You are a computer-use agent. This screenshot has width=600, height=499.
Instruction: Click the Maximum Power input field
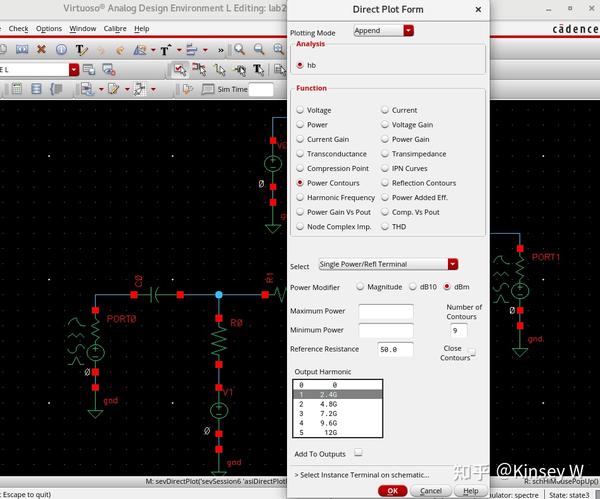tap(386, 311)
